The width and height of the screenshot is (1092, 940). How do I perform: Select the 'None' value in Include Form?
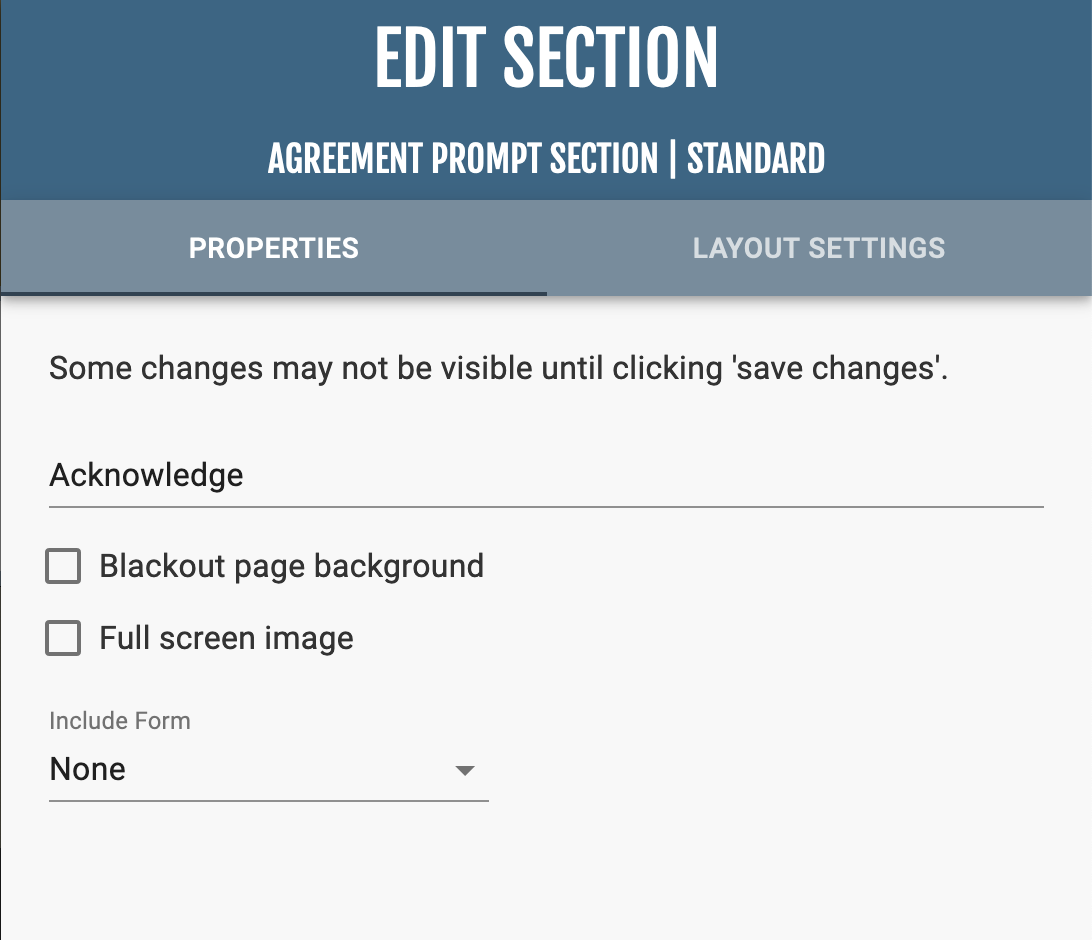point(88,770)
